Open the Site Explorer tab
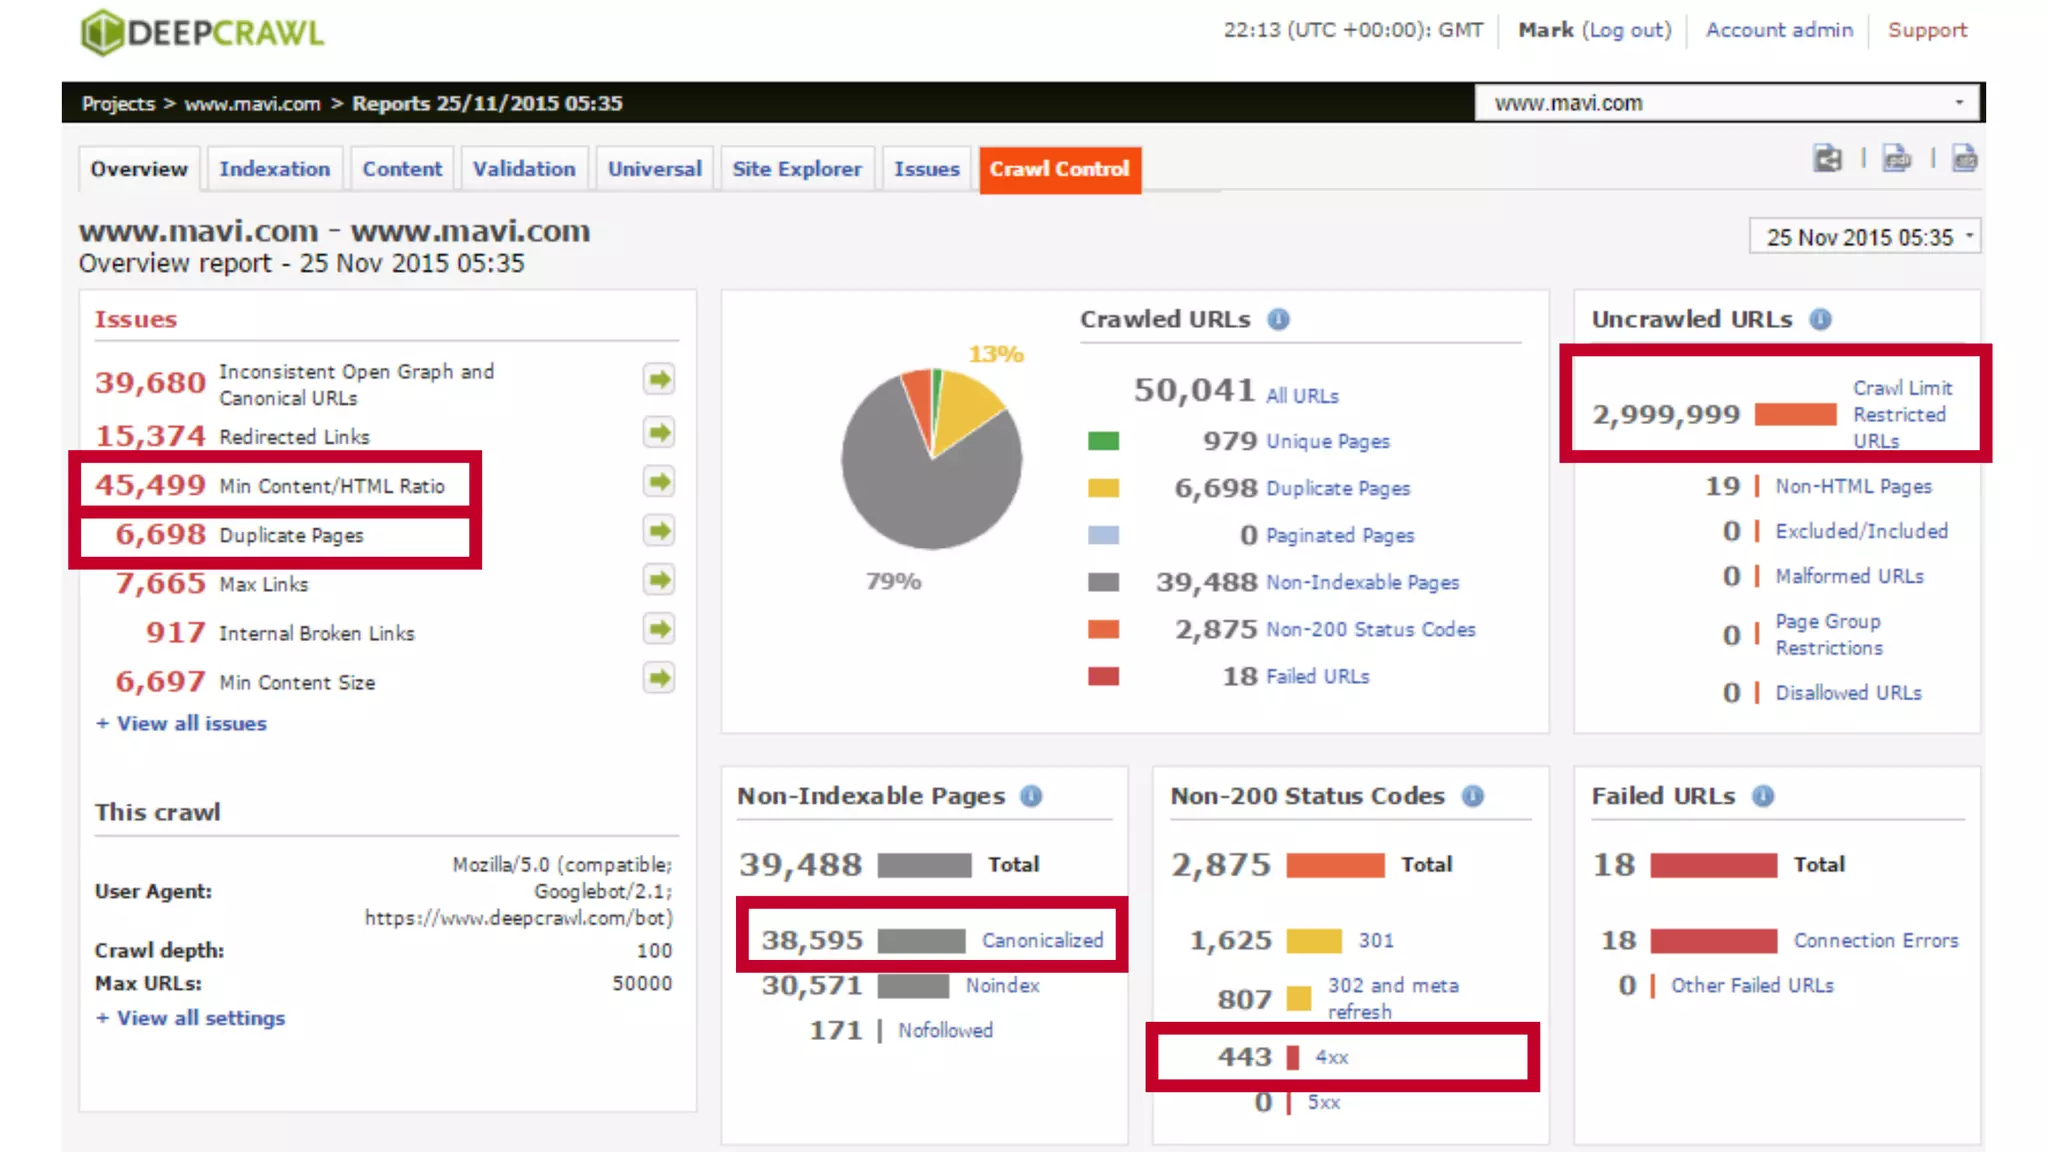Image resolution: width=2048 pixels, height=1152 pixels. point(796,169)
